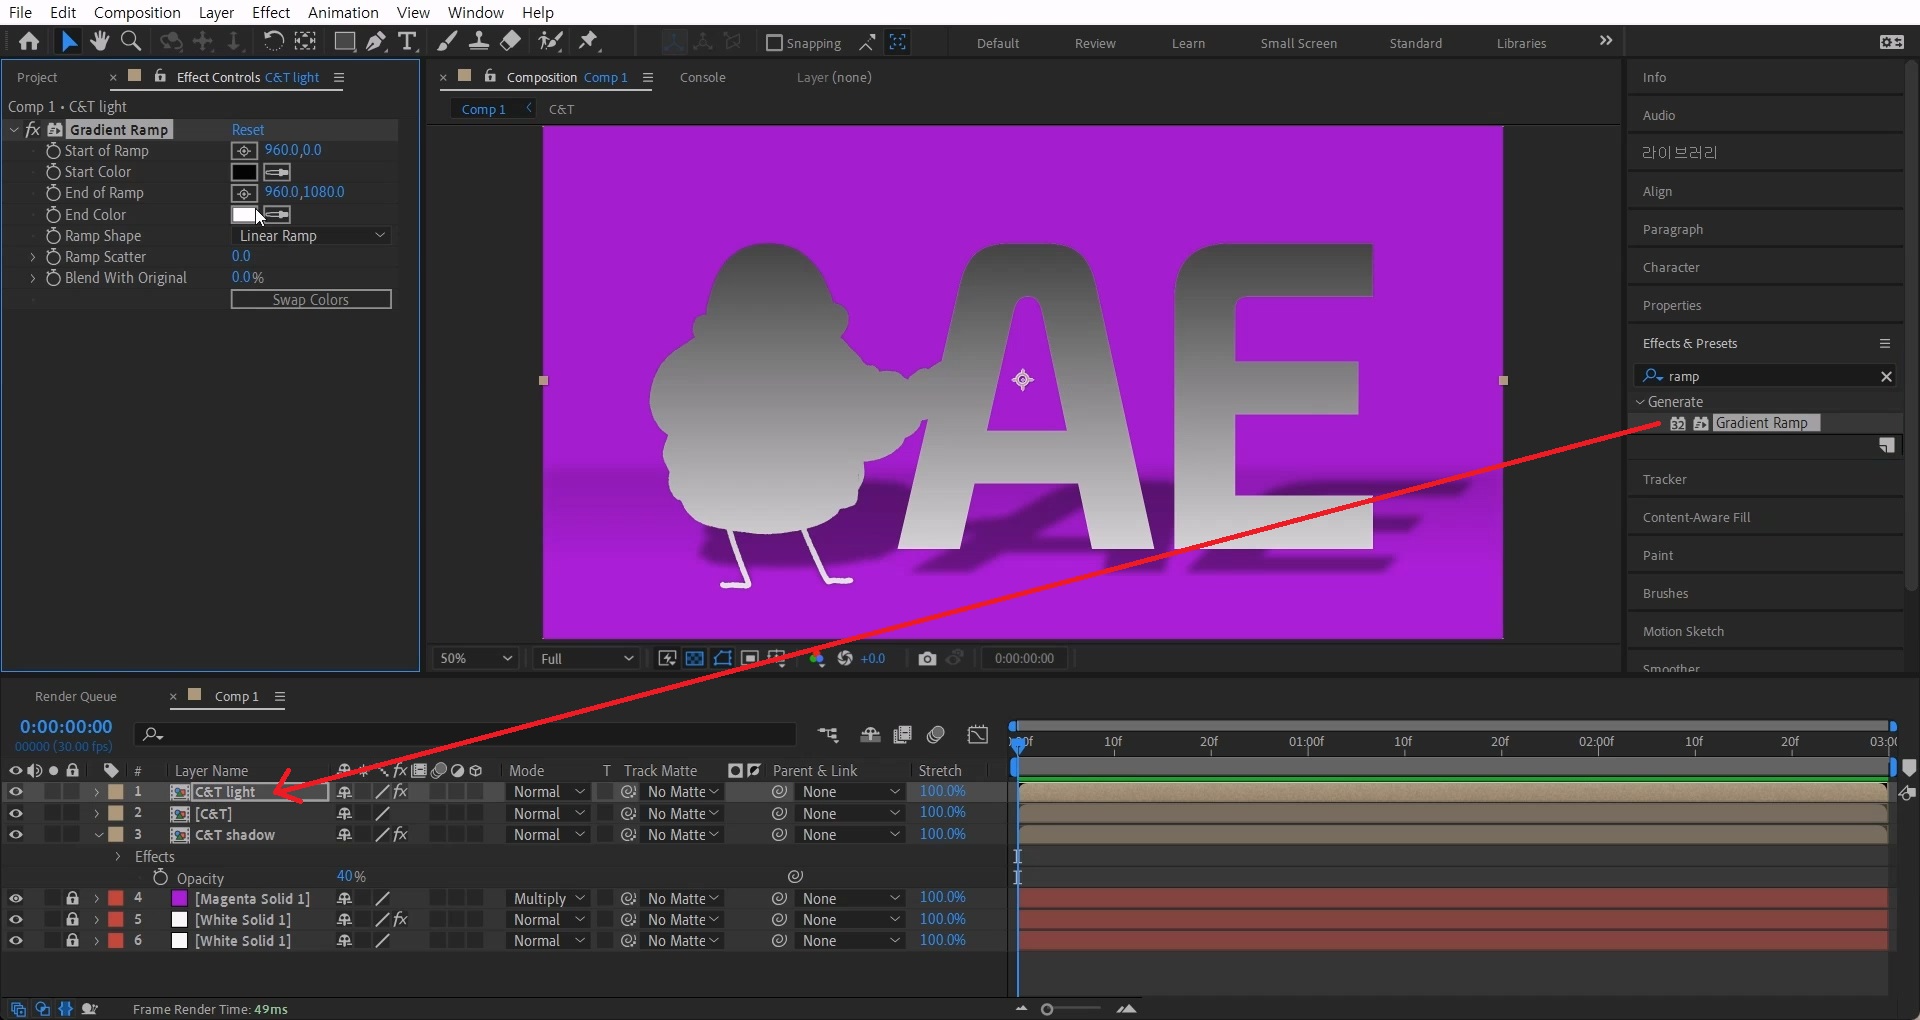Click the ramp search field in Effects & Presets
Image resolution: width=1920 pixels, height=1020 pixels.
pos(1765,376)
